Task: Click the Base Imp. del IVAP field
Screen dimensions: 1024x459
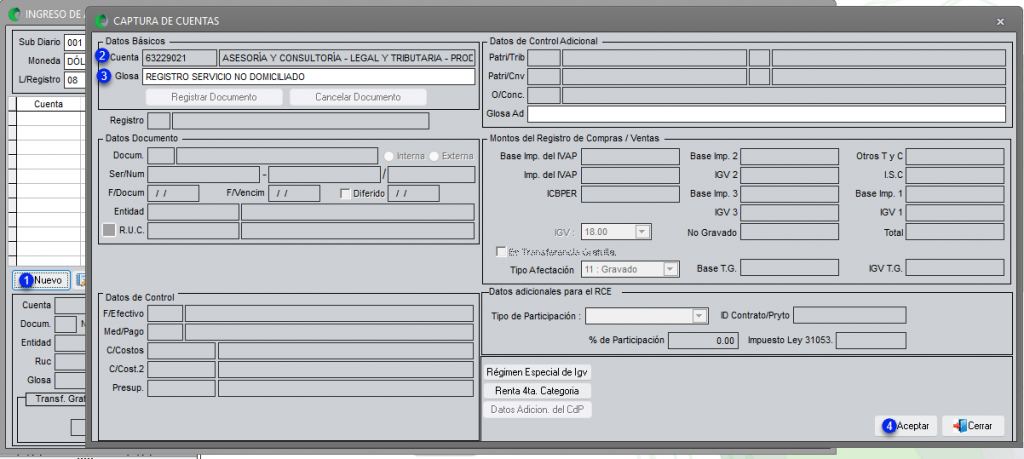Action: coord(630,156)
